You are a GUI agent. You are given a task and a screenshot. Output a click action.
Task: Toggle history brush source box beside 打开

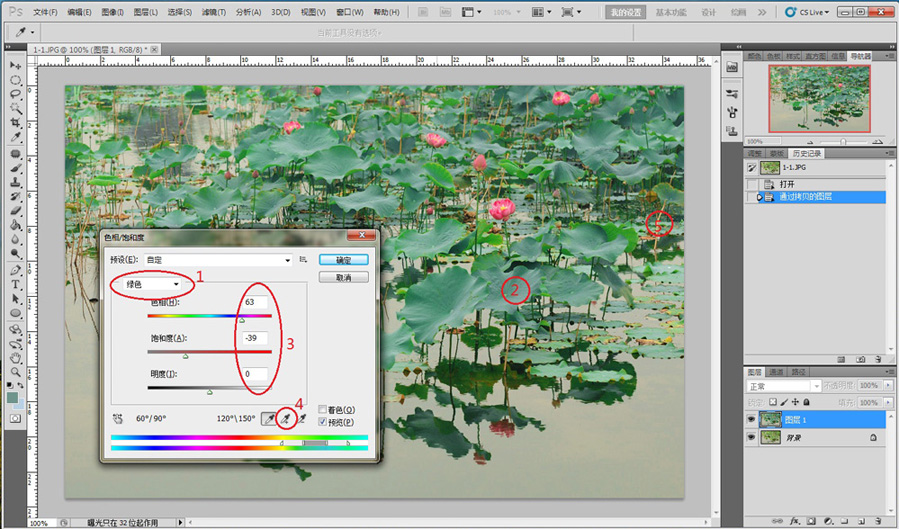[x=752, y=184]
